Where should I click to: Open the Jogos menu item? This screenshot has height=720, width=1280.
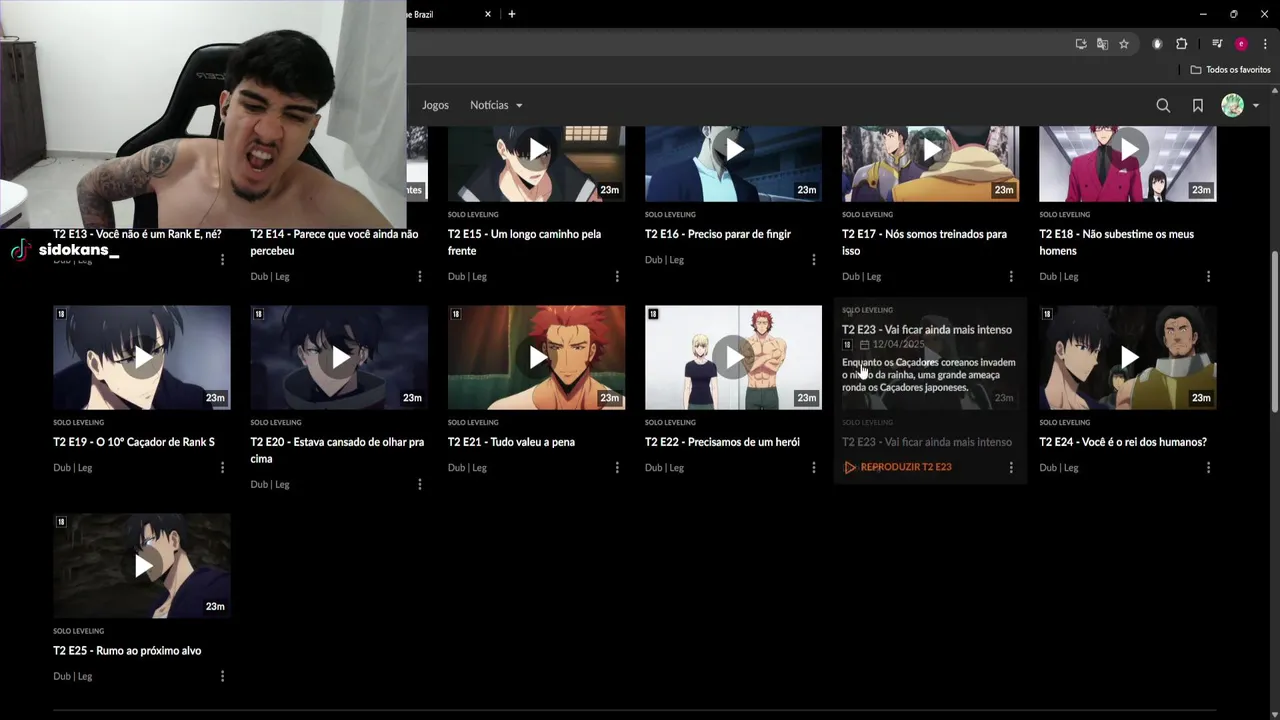435,105
